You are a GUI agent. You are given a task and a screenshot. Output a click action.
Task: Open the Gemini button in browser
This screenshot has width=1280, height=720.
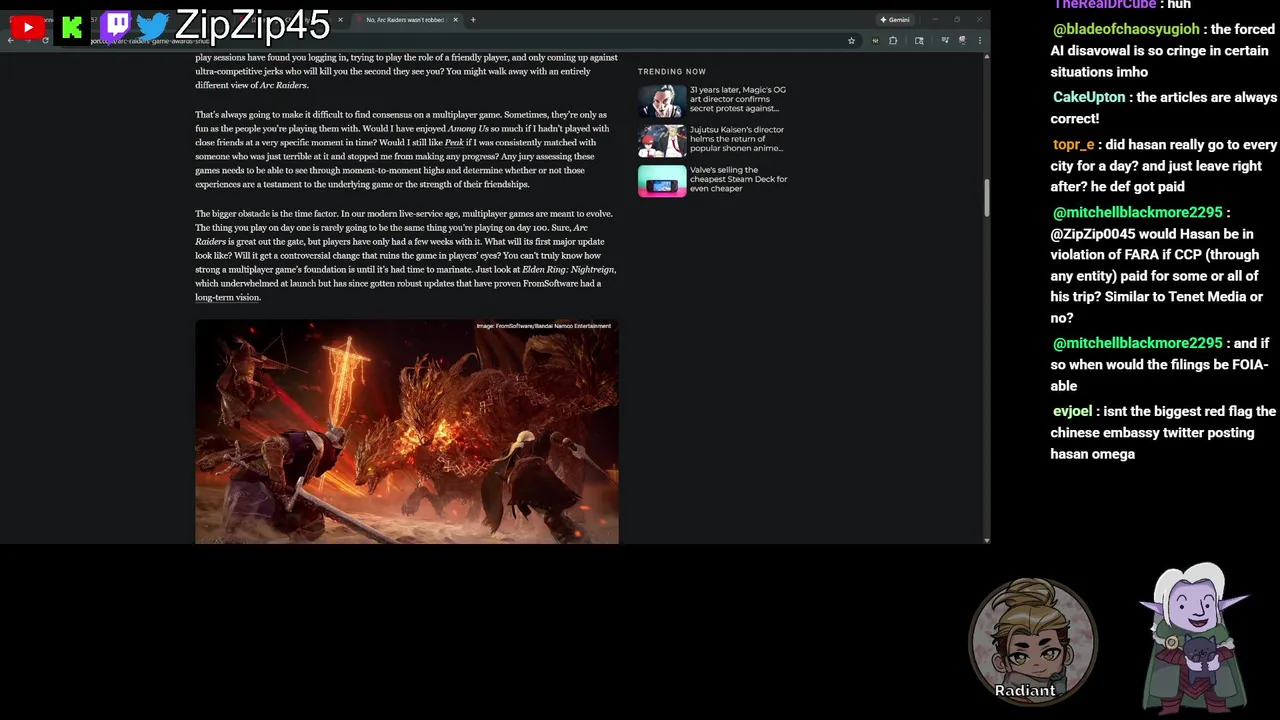click(895, 19)
